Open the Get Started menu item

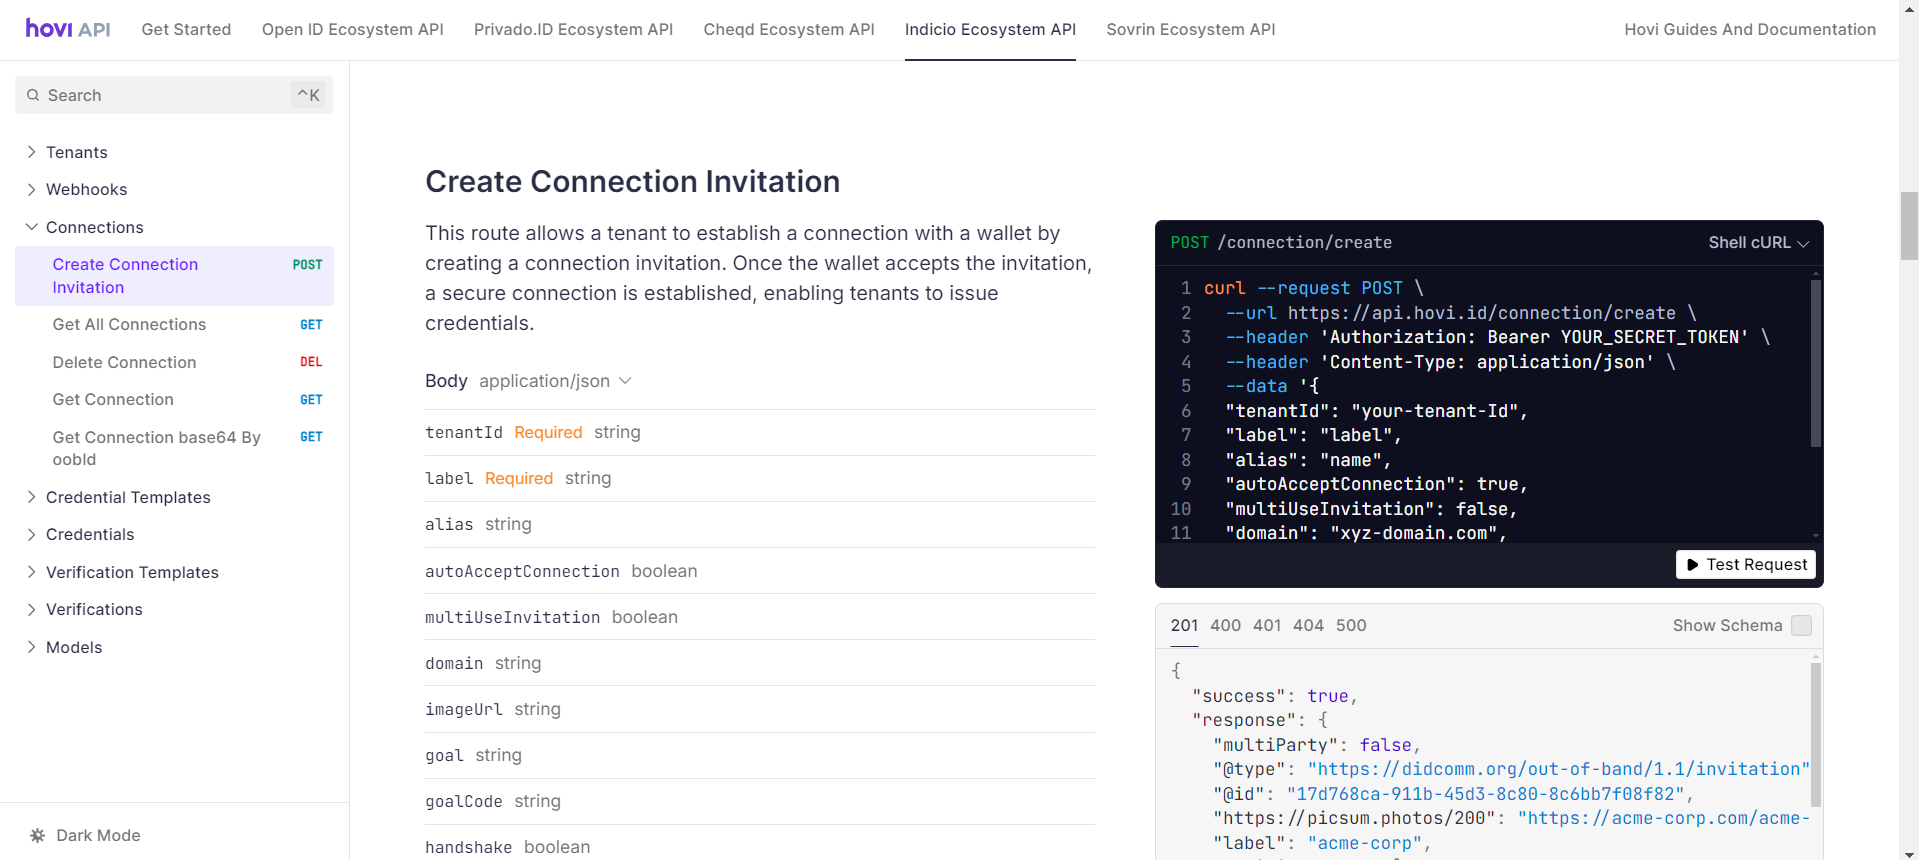[x=186, y=29]
